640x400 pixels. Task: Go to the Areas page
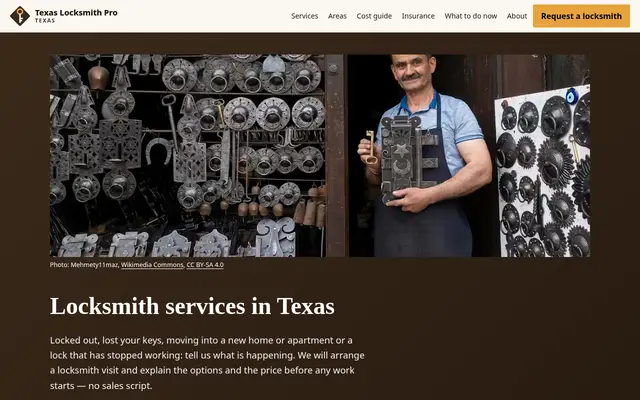tap(337, 16)
